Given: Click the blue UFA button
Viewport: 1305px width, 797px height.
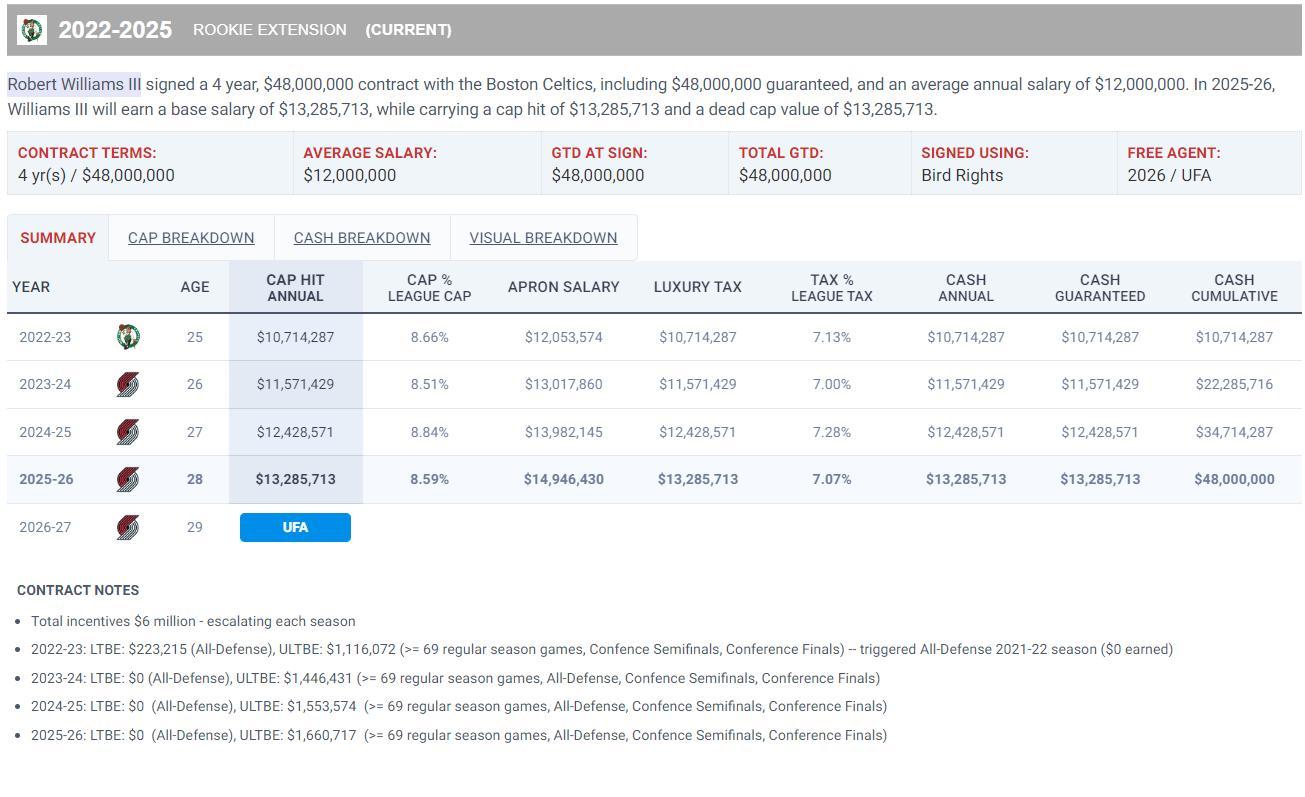Looking at the screenshot, I should tap(295, 527).
